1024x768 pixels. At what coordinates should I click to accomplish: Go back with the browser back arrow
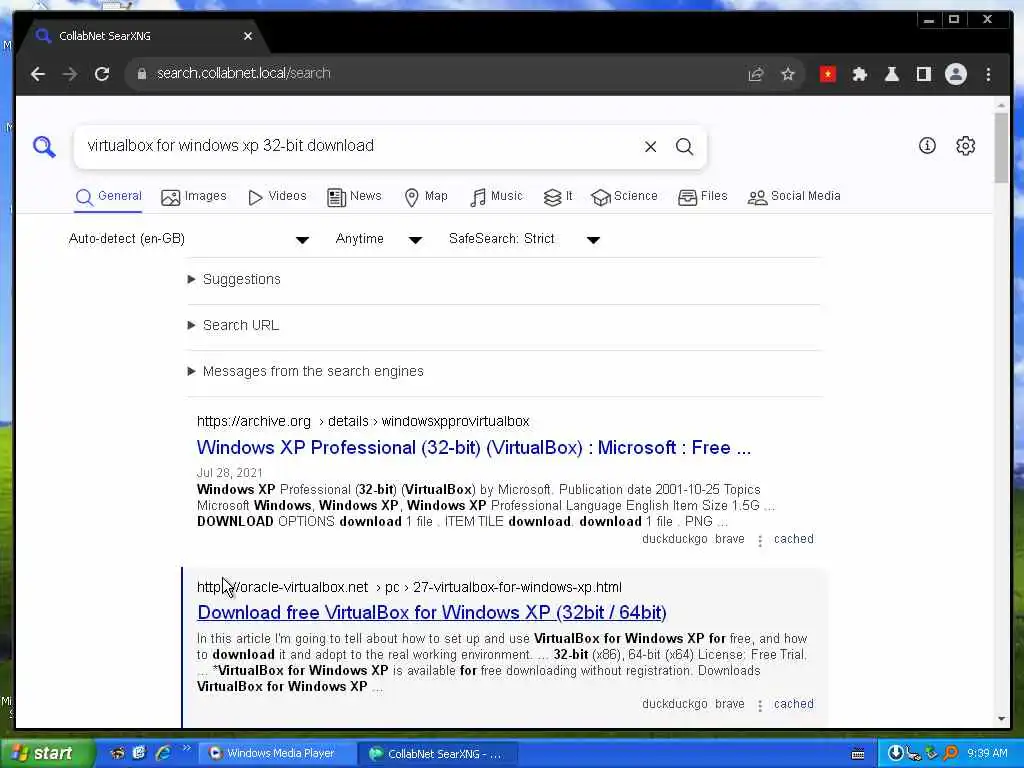coord(37,74)
